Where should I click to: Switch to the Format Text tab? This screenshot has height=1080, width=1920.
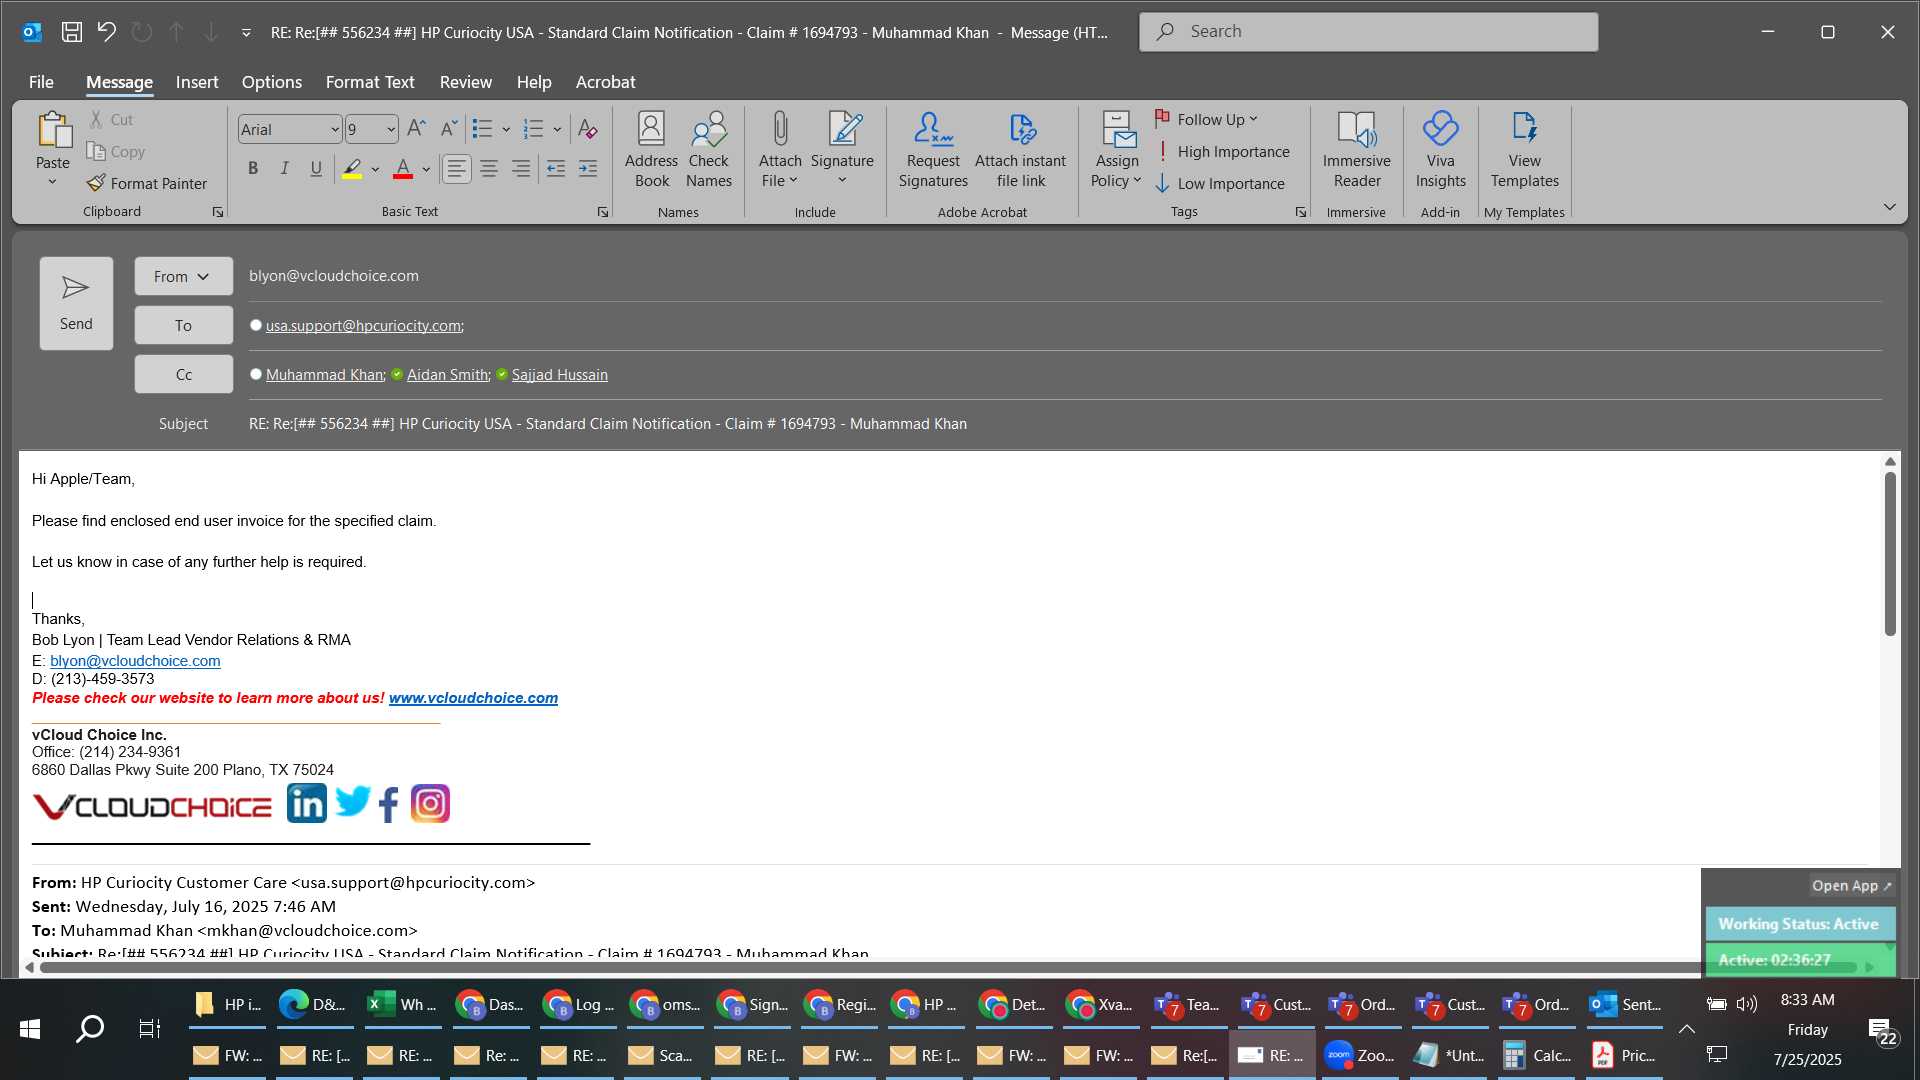click(x=370, y=82)
